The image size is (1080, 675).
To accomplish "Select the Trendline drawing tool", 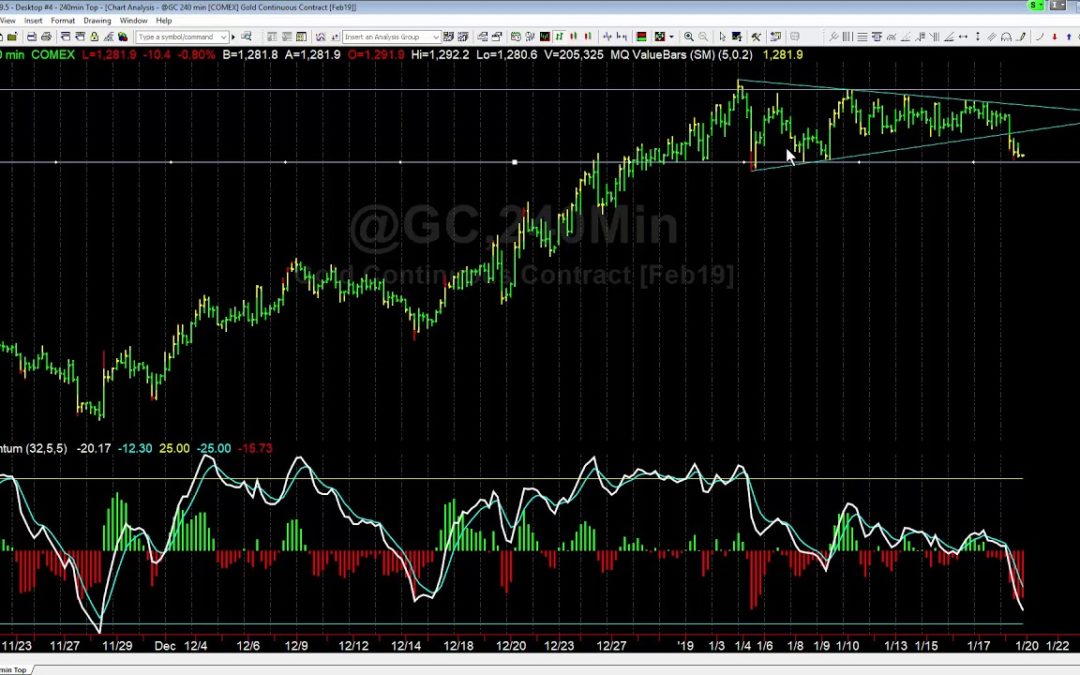I will click(x=906, y=37).
